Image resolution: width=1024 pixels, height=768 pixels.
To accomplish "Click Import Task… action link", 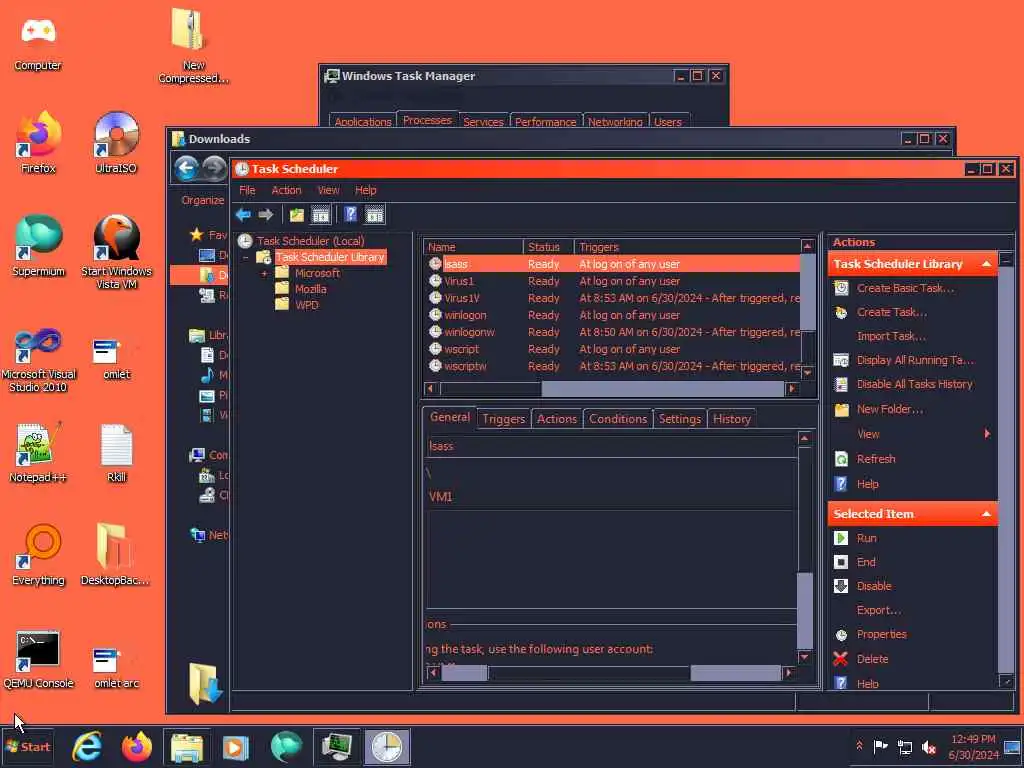I will (891, 336).
